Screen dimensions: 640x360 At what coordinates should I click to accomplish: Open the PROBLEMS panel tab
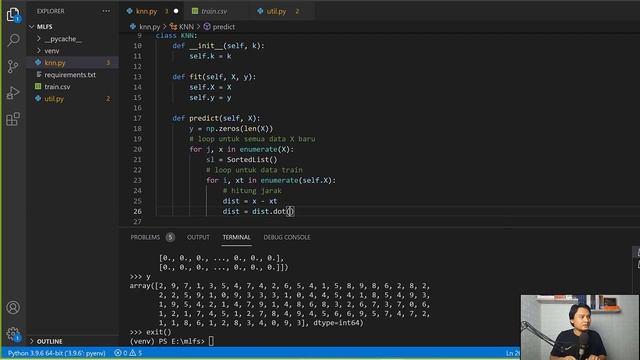point(145,237)
